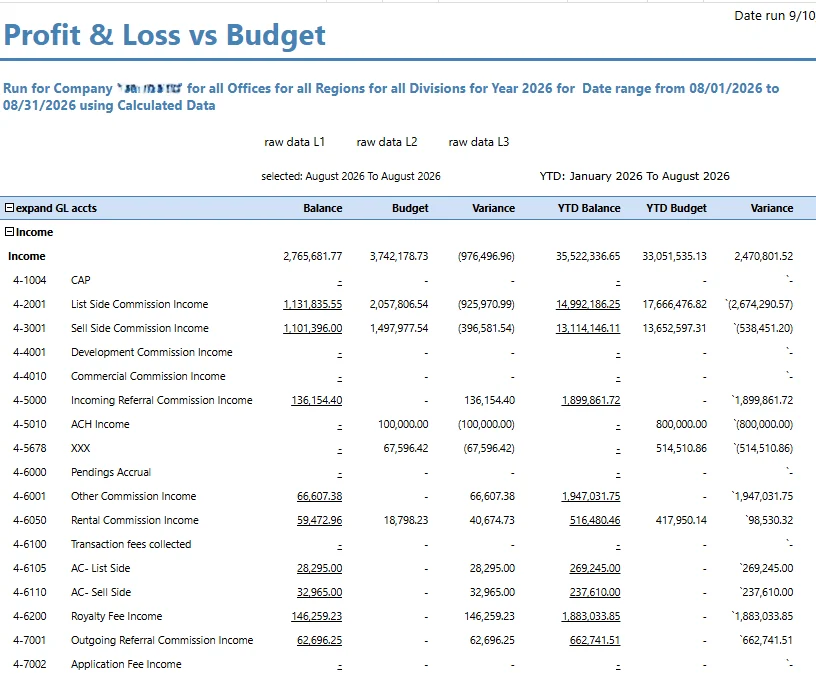Open YTD balance 1,883,033.85 Royalty Fee

591,616
